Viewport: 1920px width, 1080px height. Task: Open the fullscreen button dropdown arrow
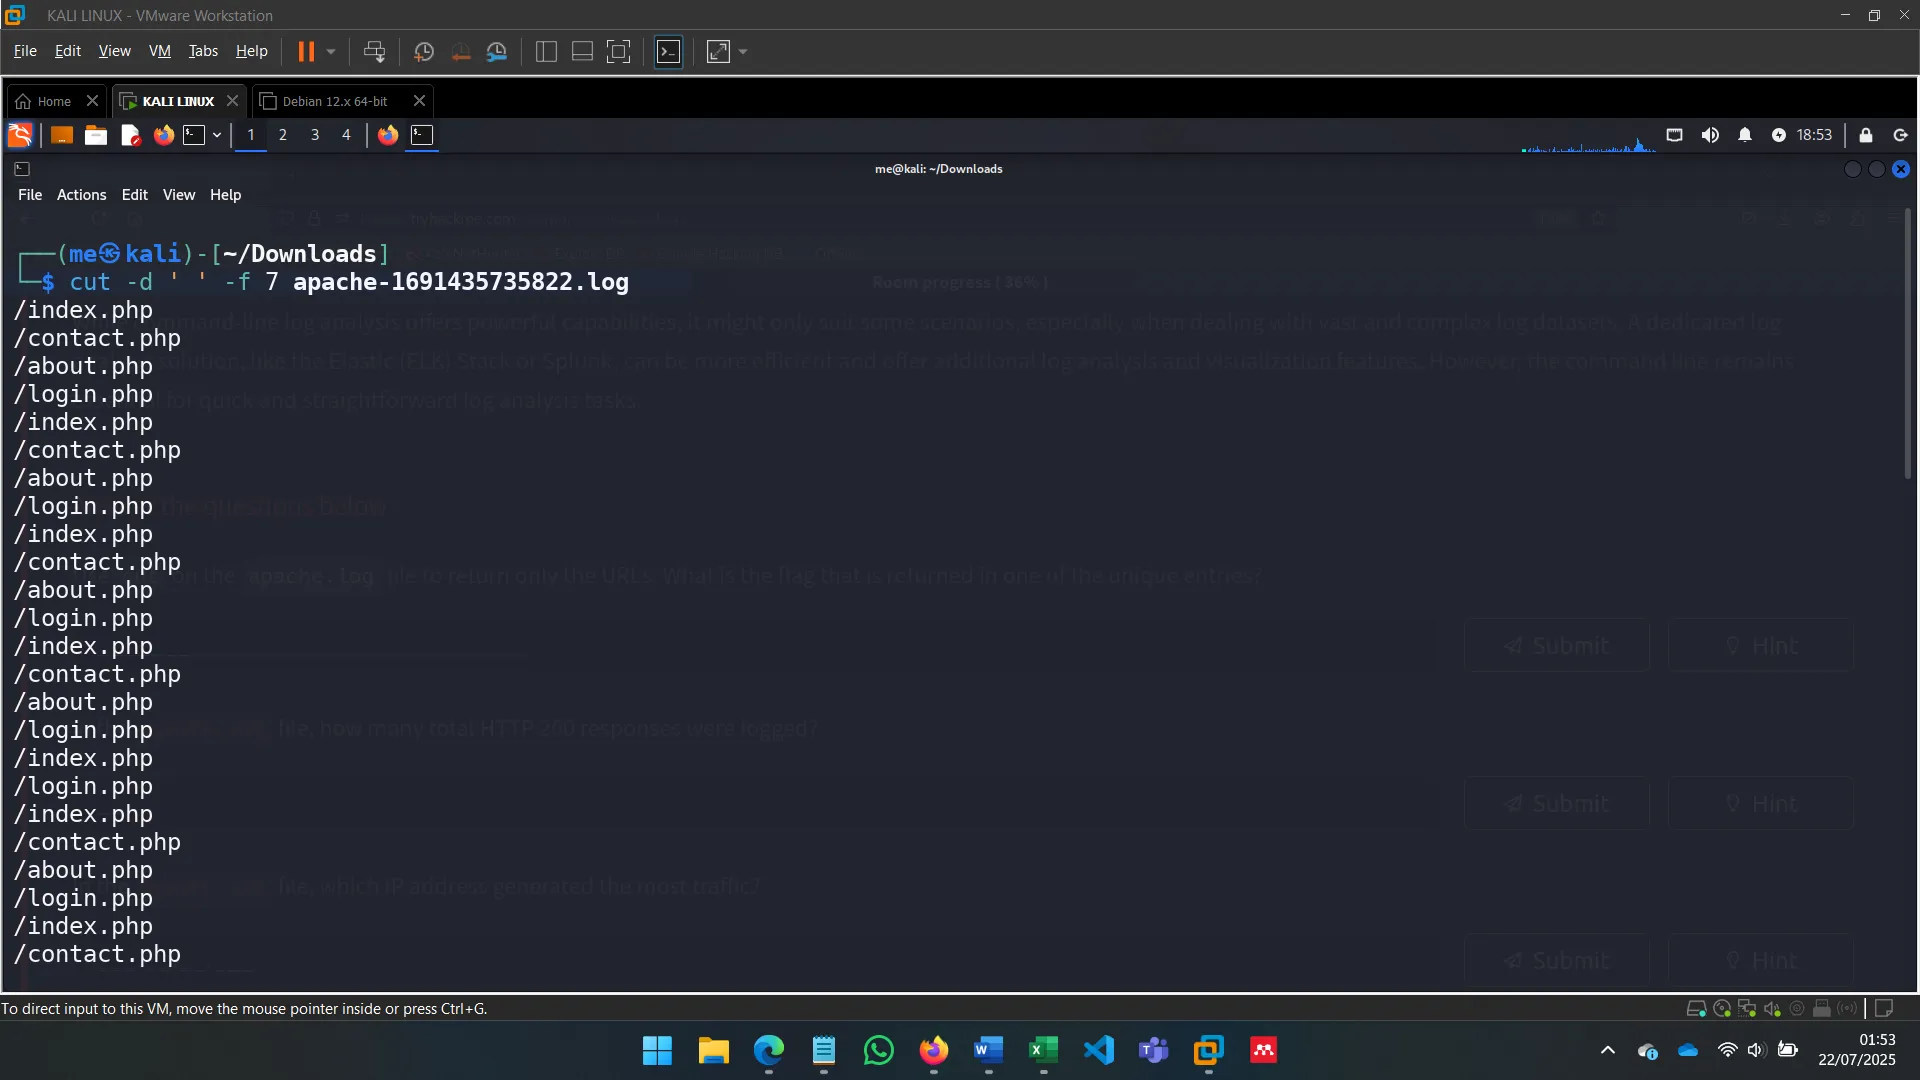point(742,51)
